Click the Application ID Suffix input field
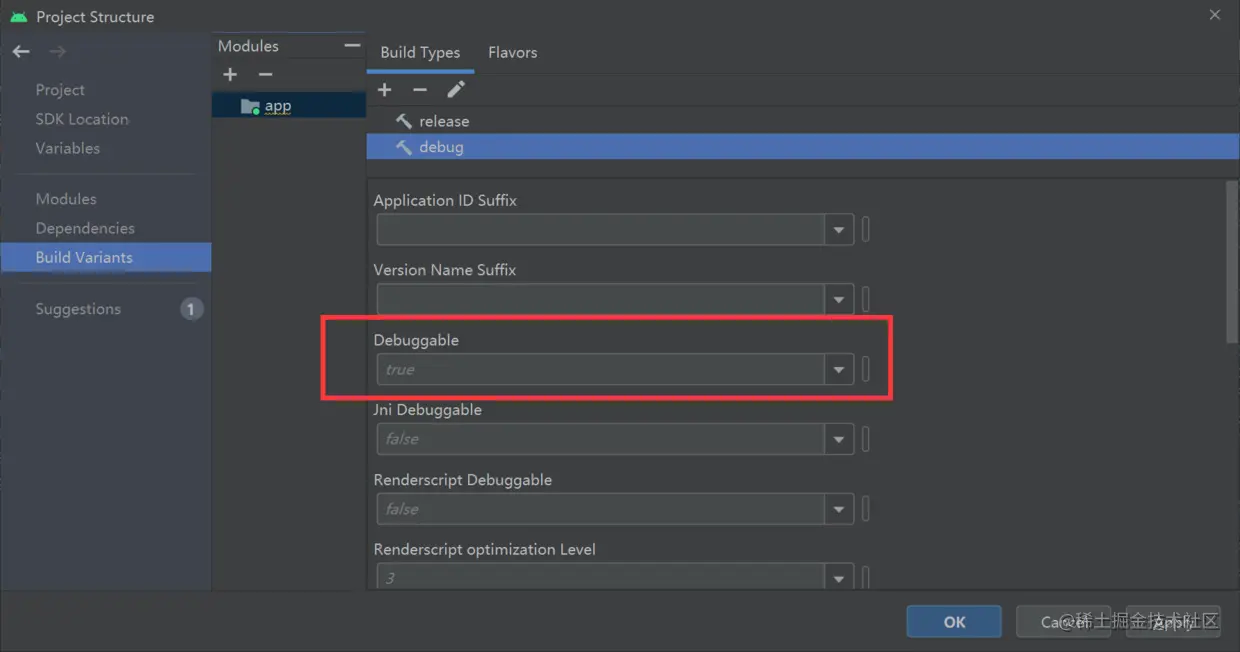Image resolution: width=1240 pixels, height=652 pixels. point(601,230)
